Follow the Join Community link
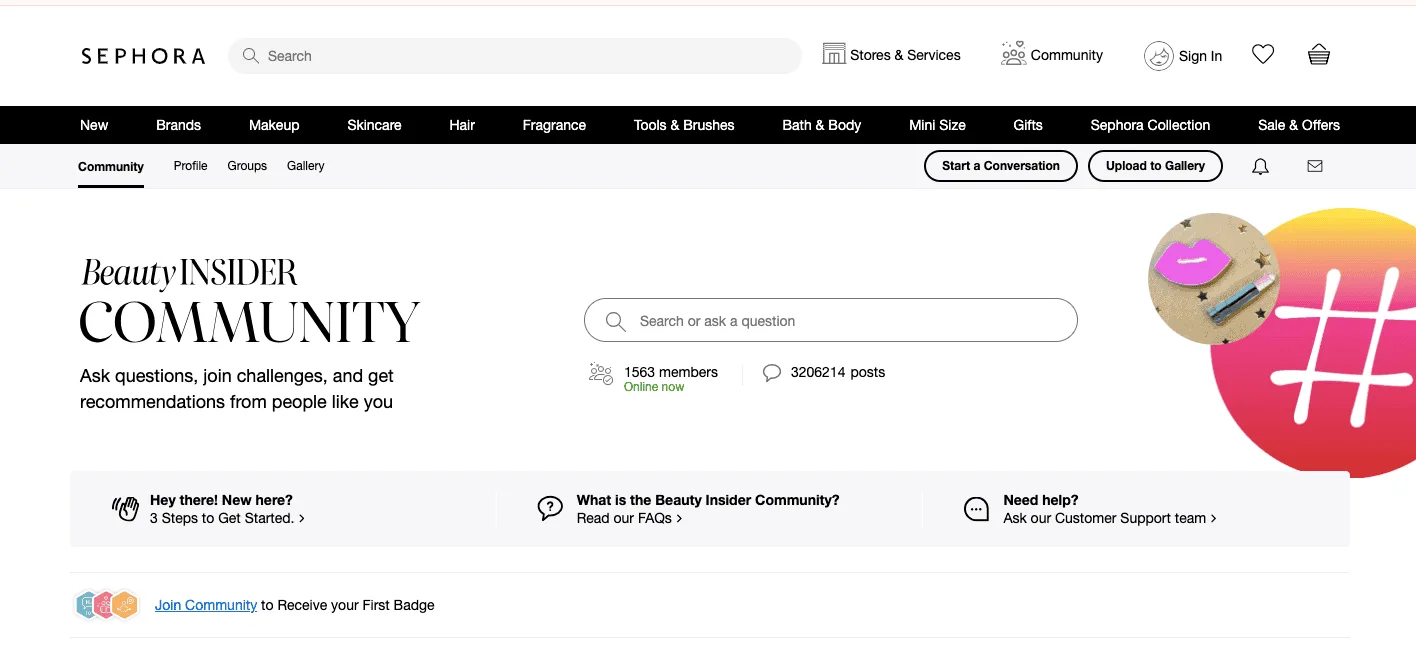 point(206,605)
